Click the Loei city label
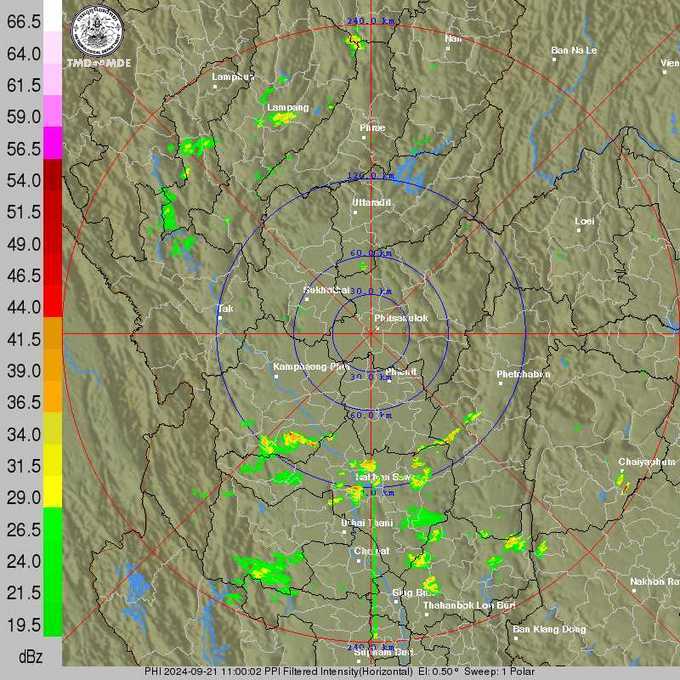 click(x=584, y=221)
